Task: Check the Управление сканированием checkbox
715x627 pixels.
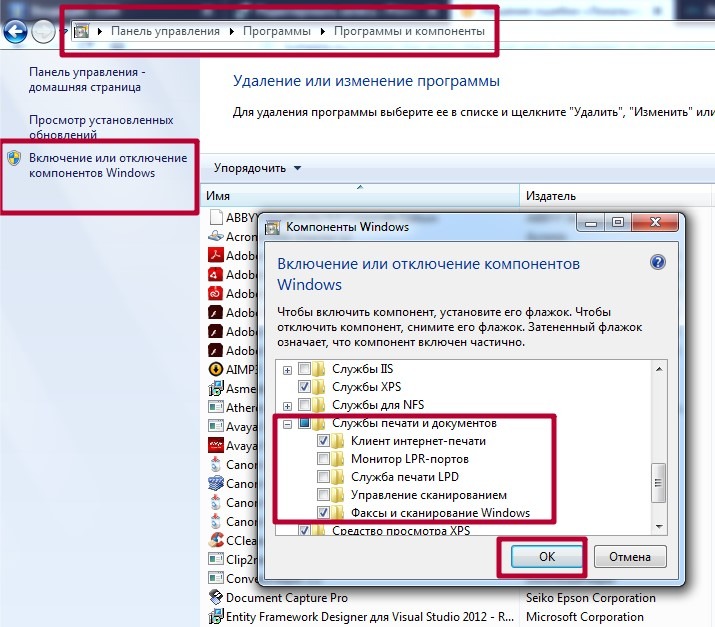Action: pyautogui.click(x=323, y=495)
